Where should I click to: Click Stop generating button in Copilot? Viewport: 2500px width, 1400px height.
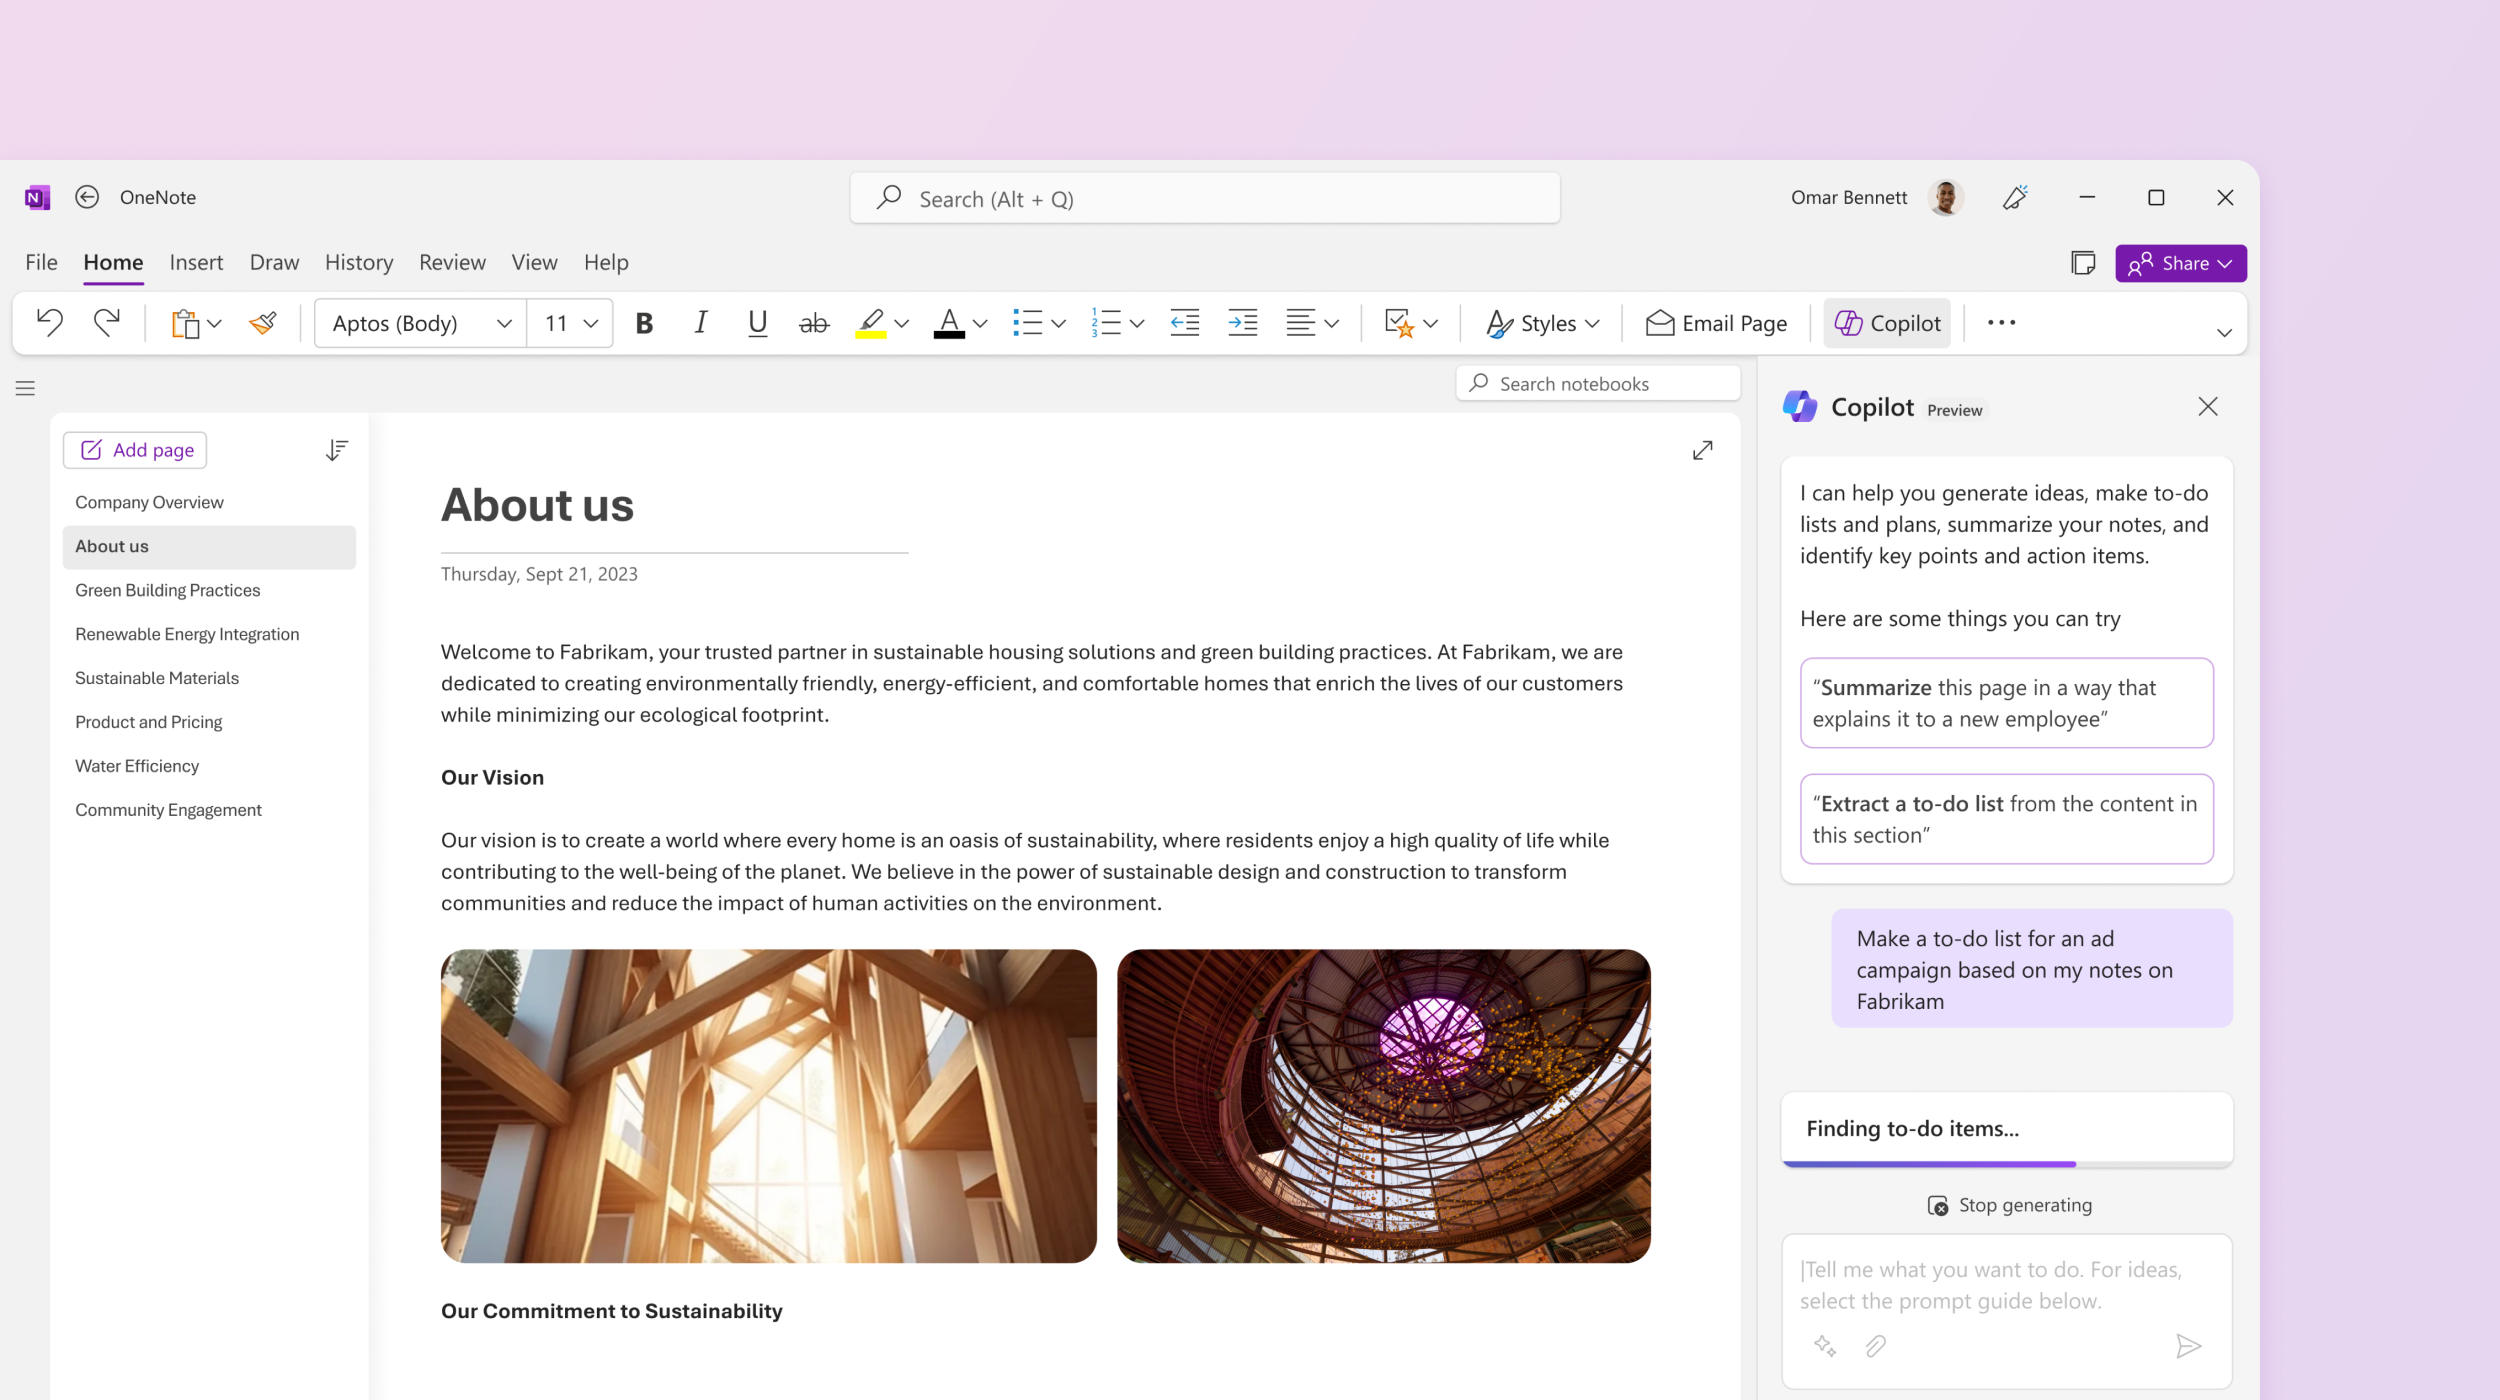pos(2005,1202)
